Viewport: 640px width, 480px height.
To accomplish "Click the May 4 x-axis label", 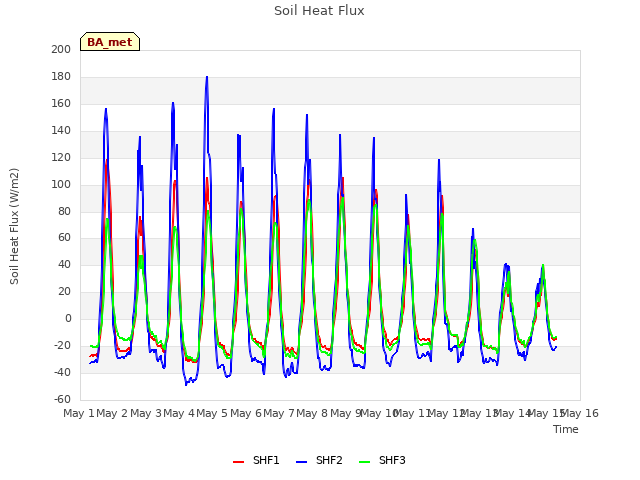I will point(179,413).
